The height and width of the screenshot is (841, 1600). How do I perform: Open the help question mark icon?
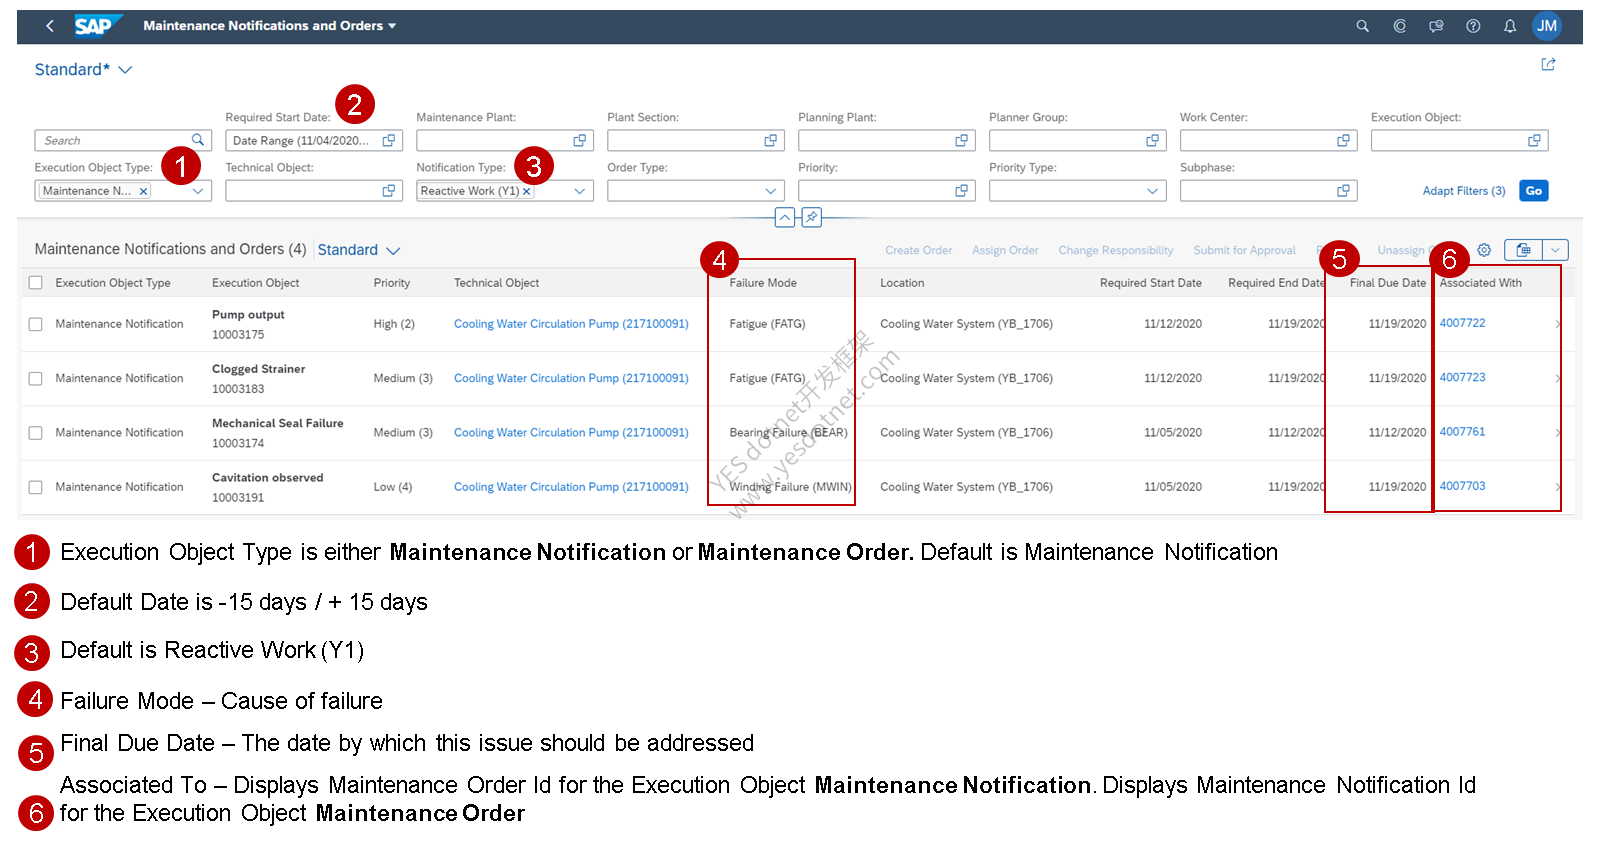click(x=1473, y=26)
